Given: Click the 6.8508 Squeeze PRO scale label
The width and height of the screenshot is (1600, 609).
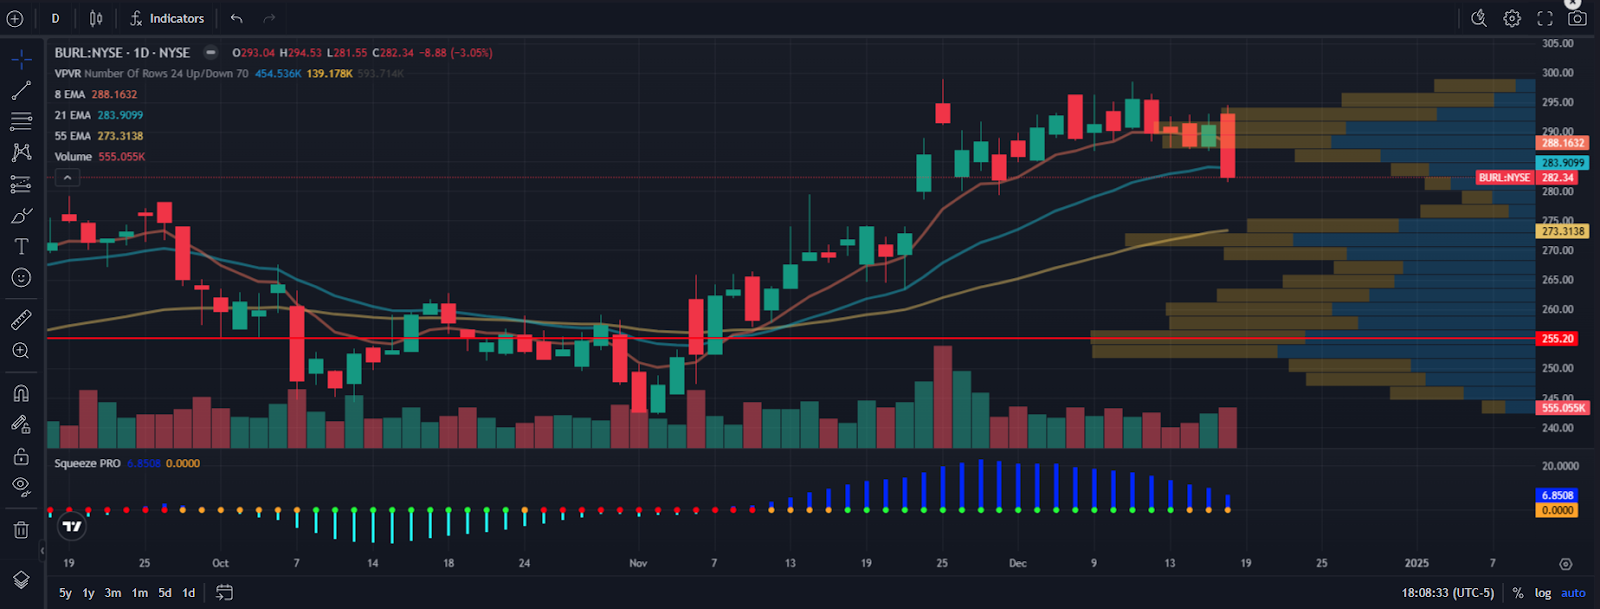Looking at the screenshot, I should (x=1557, y=495).
